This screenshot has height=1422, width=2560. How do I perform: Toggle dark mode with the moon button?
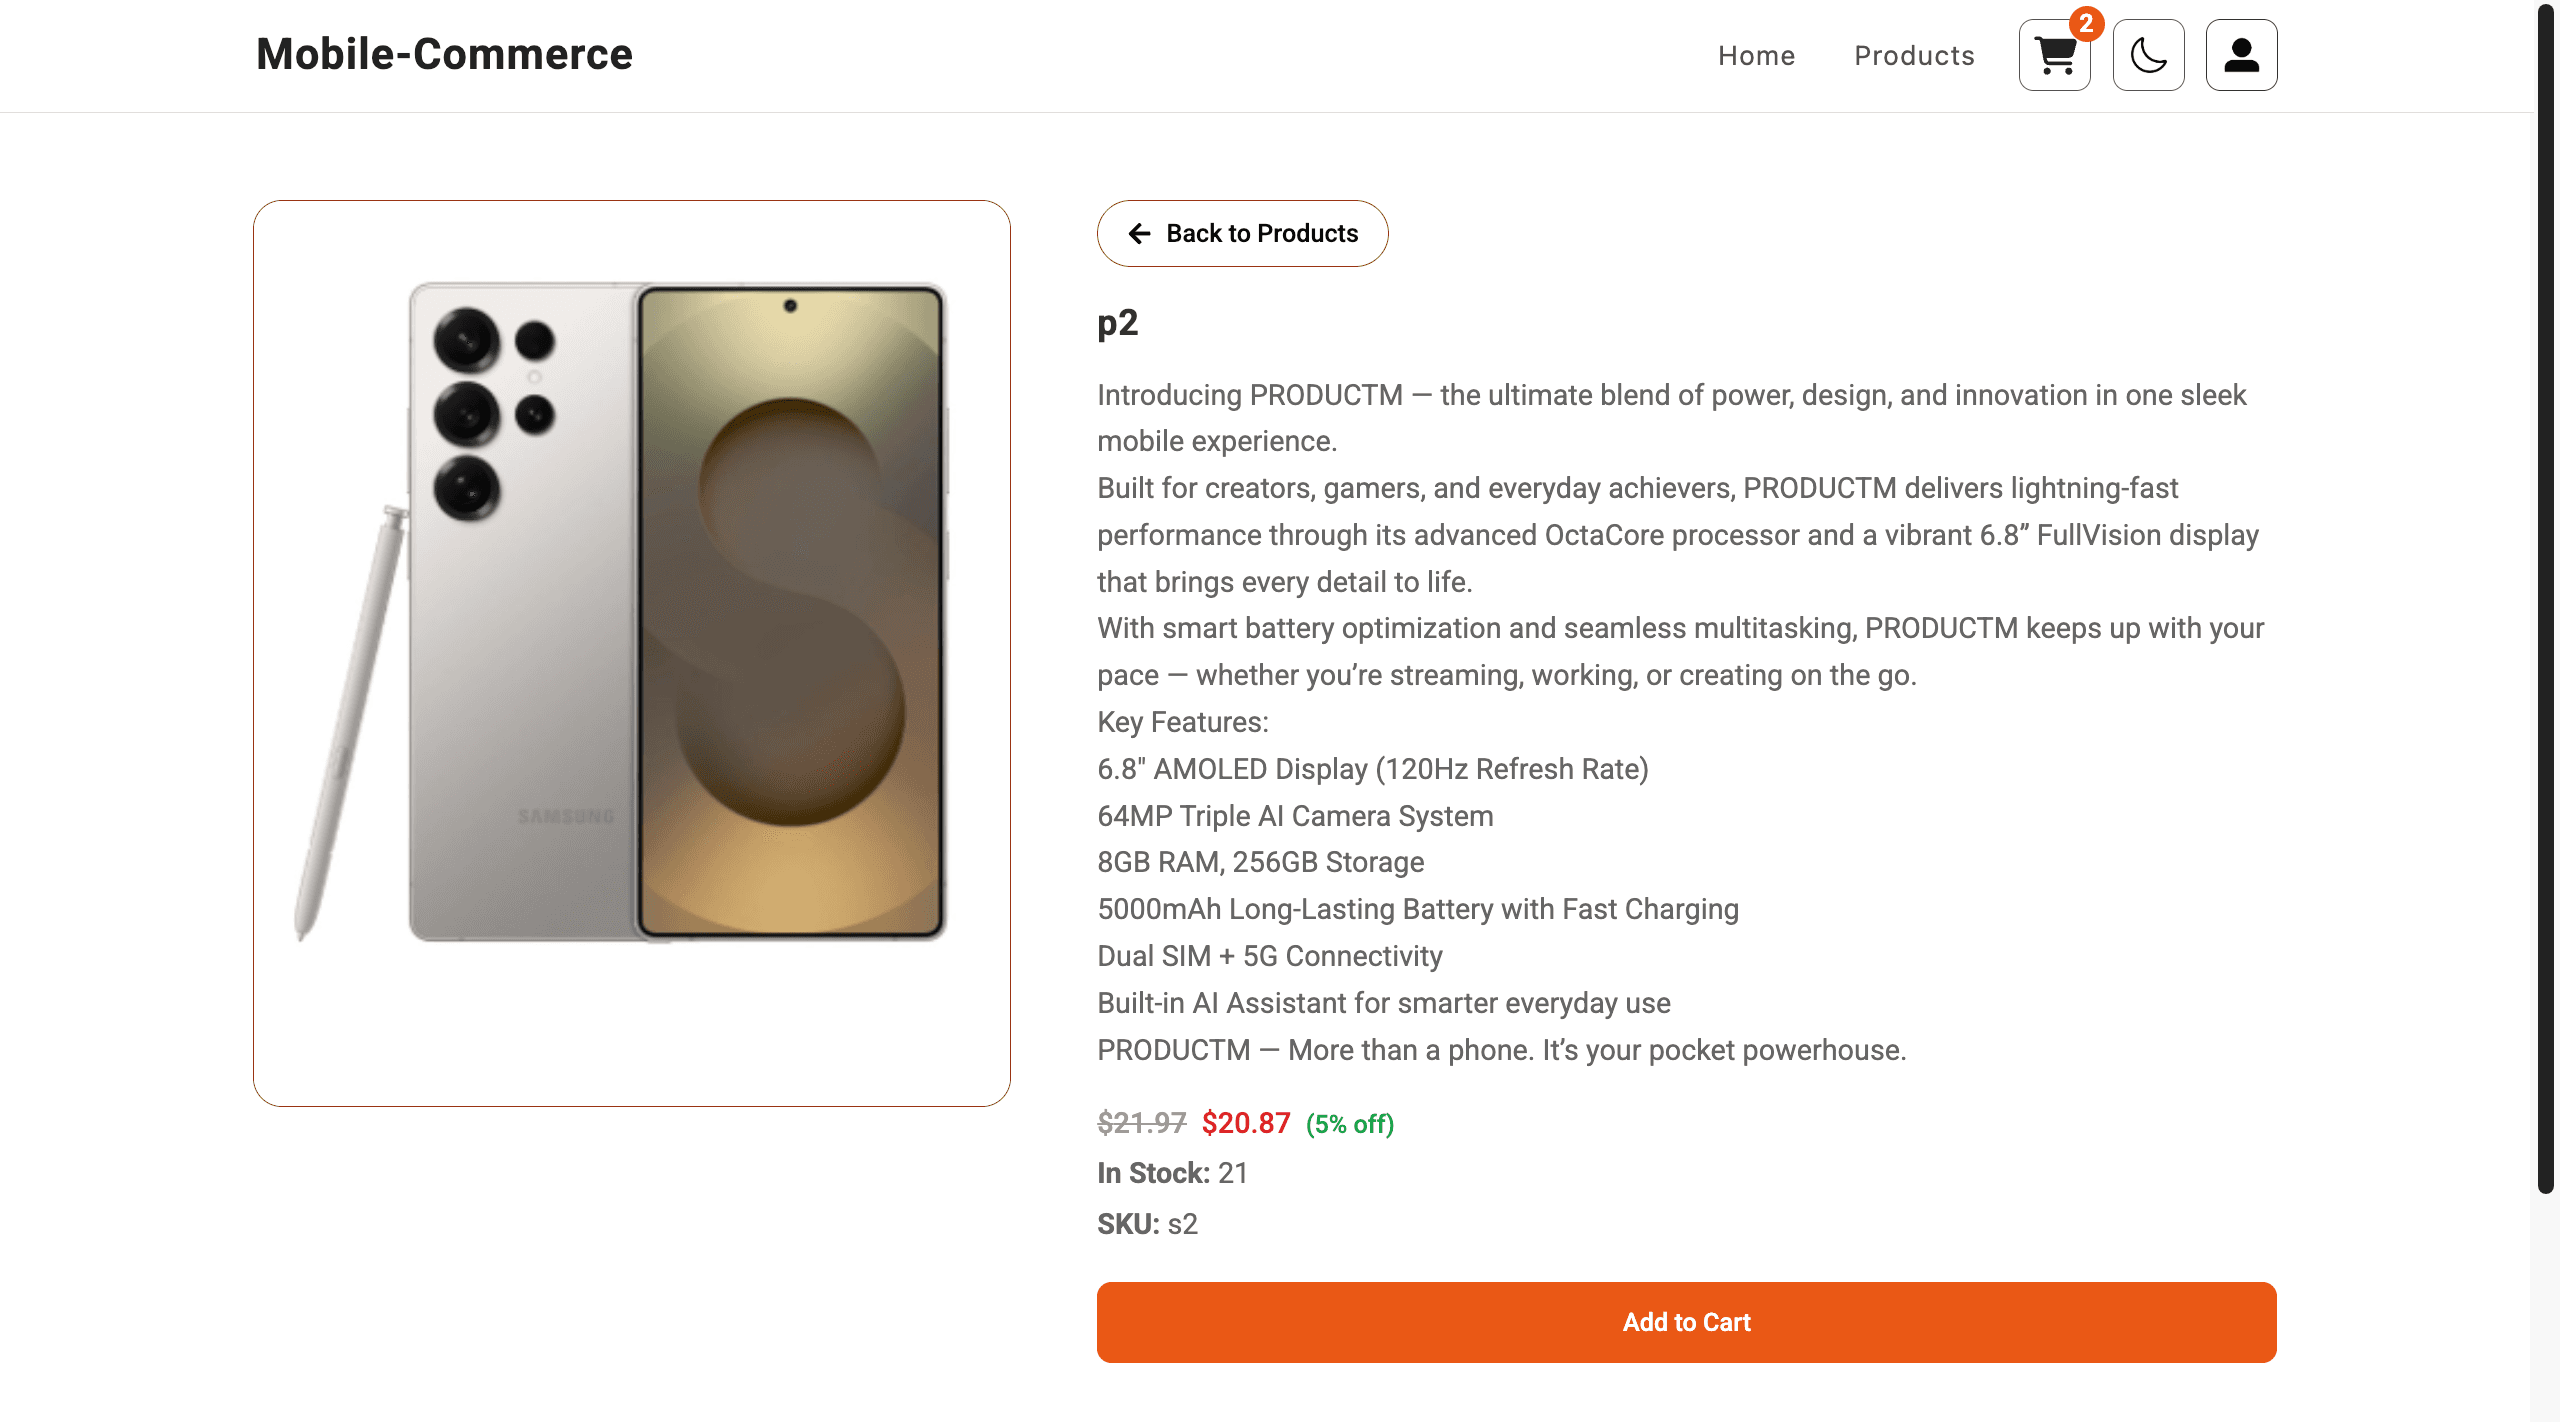pyautogui.click(x=2148, y=55)
